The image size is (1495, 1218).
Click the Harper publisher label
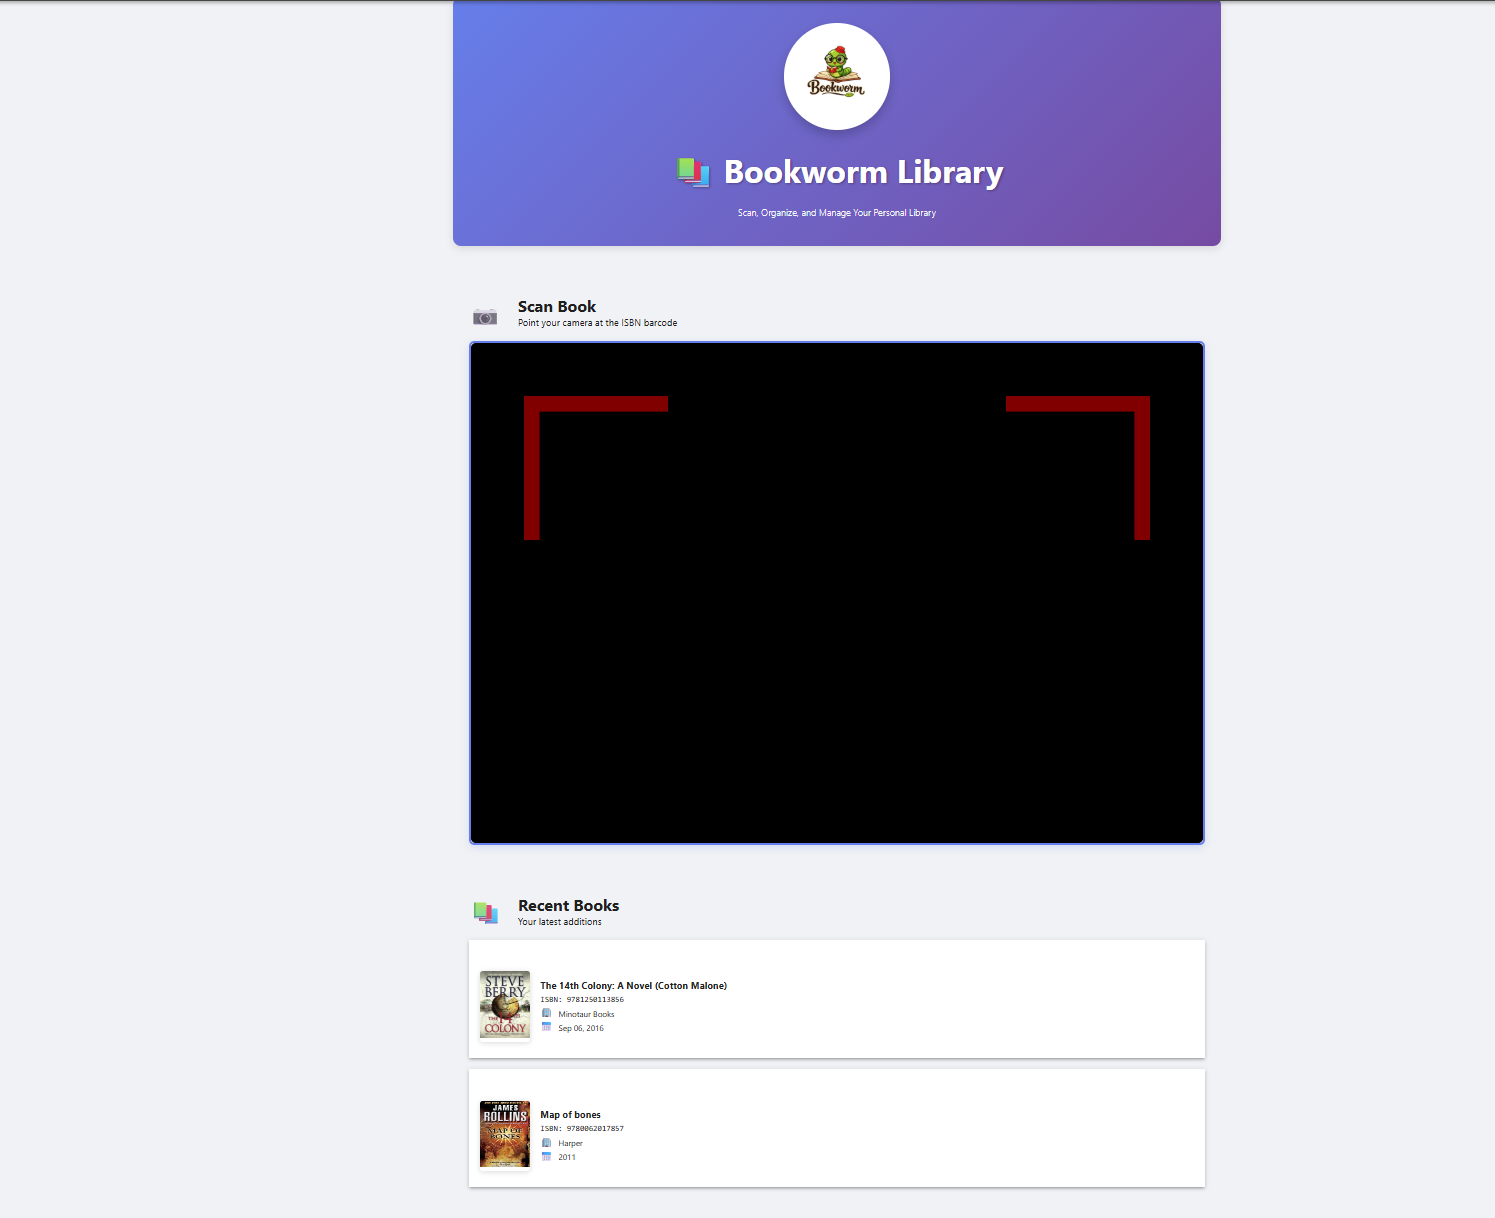570,1142
